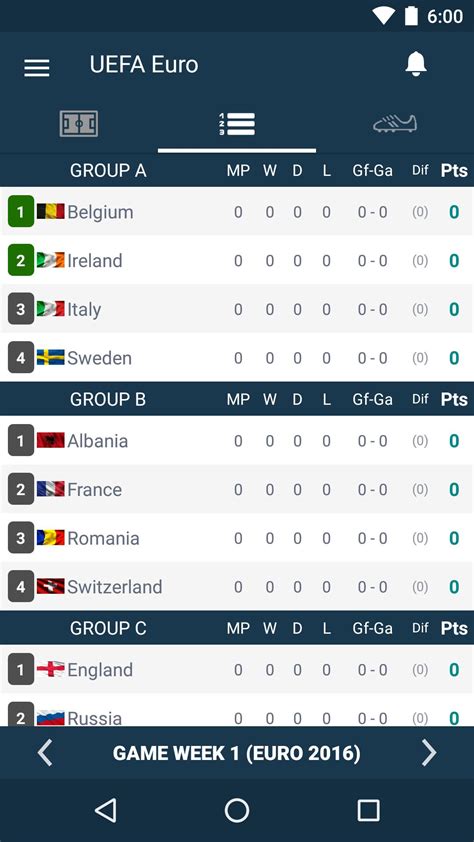Tap the Android back navigation button
Viewport: 474px width, 842px height.
[x=106, y=810]
